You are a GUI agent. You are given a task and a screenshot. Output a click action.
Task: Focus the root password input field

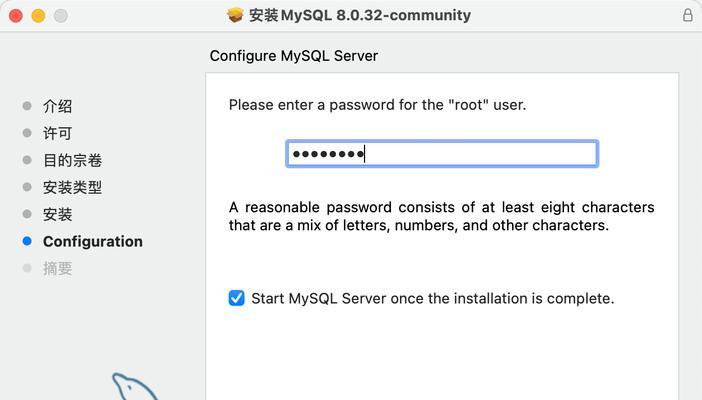point(442,154)
